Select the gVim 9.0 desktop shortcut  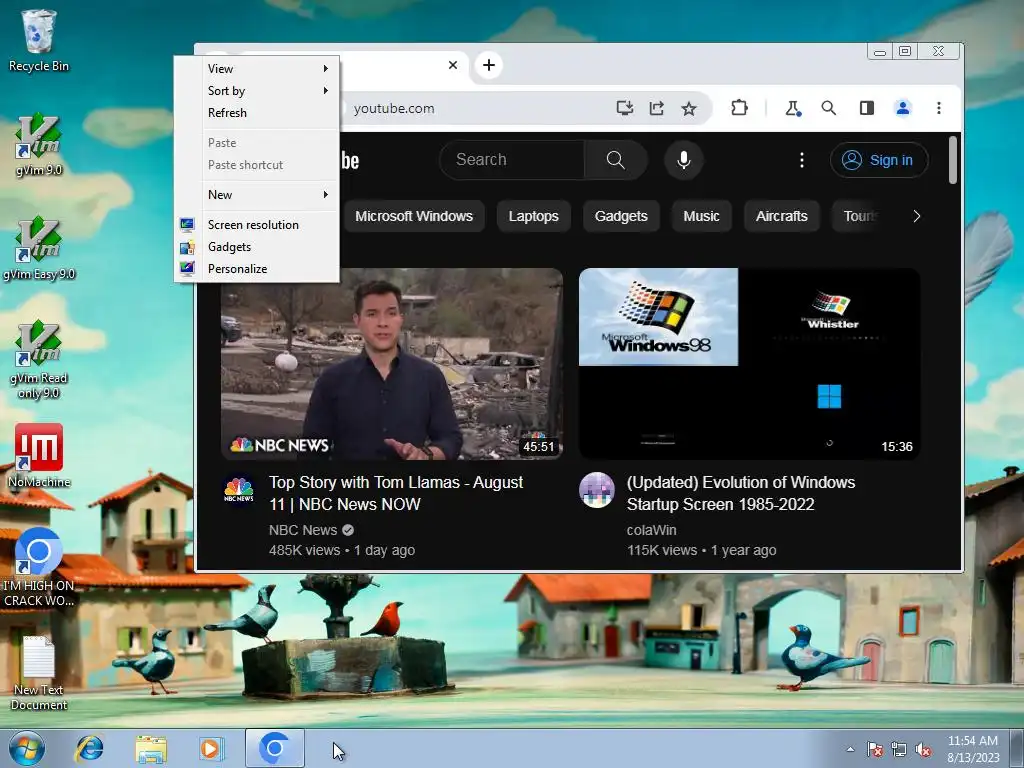39,145
